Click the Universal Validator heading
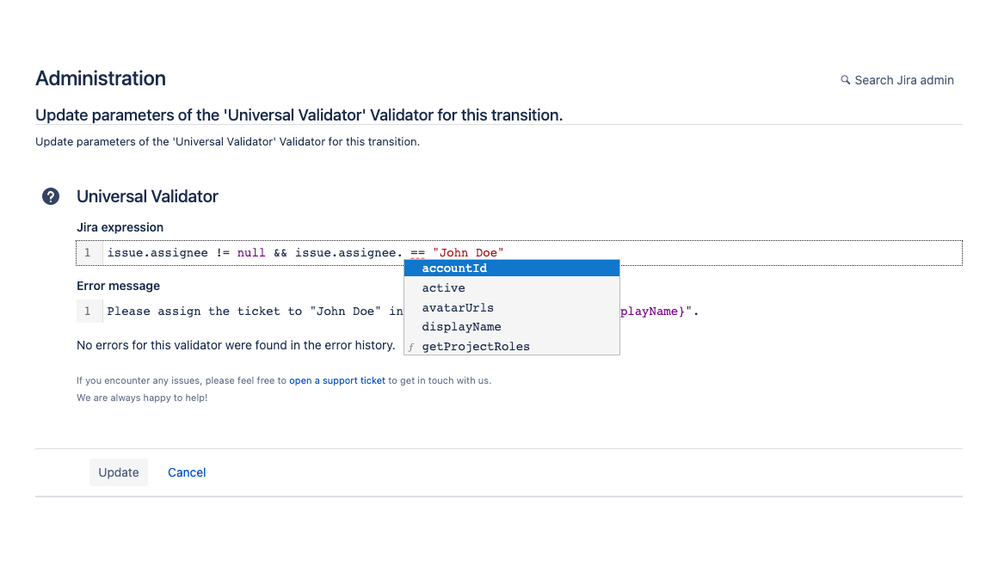The width and height of the screenshot is (998, 568). click(148, 196)
